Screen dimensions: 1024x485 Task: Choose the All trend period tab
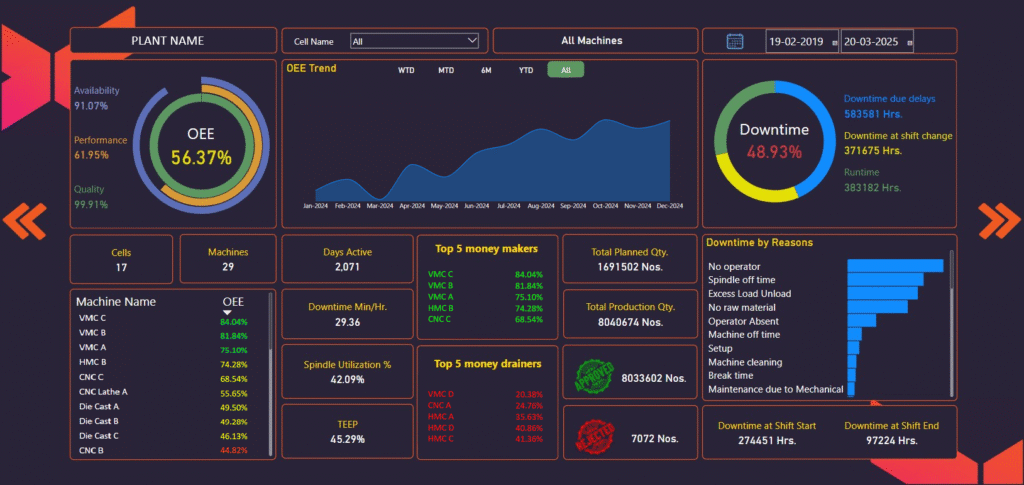pos(566,70)
